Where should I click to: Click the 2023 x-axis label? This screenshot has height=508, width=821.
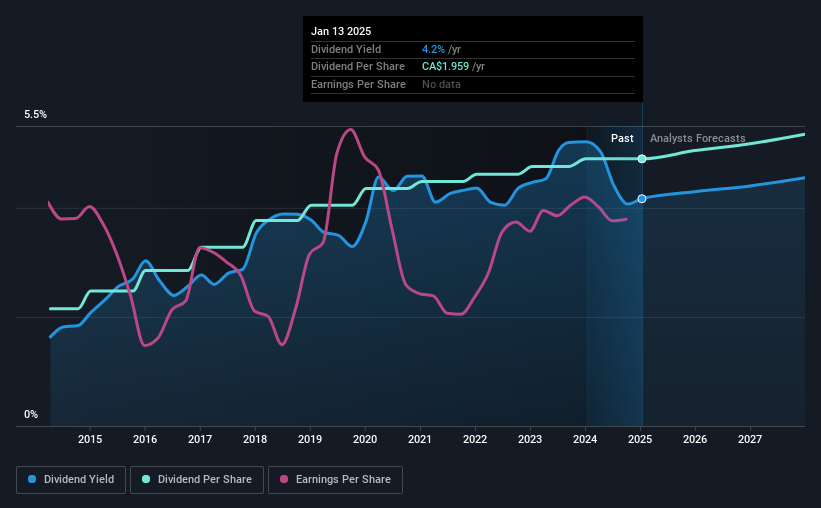point(530,439)
